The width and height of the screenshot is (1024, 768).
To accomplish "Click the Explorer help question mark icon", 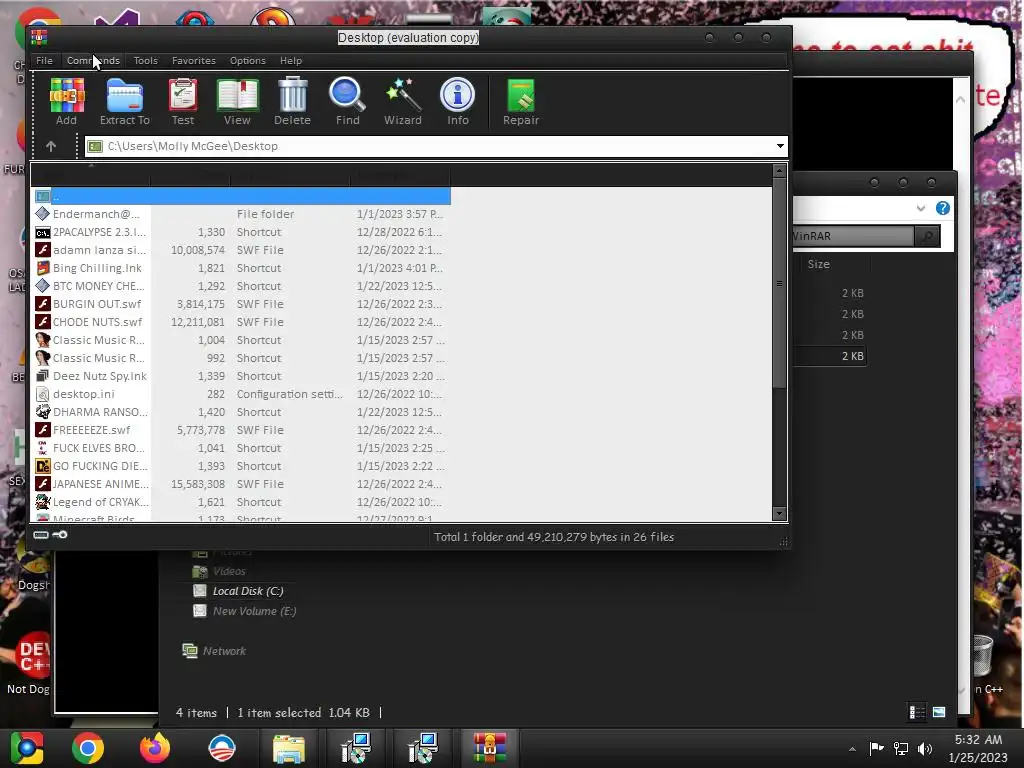I will [x=942, y=208].
